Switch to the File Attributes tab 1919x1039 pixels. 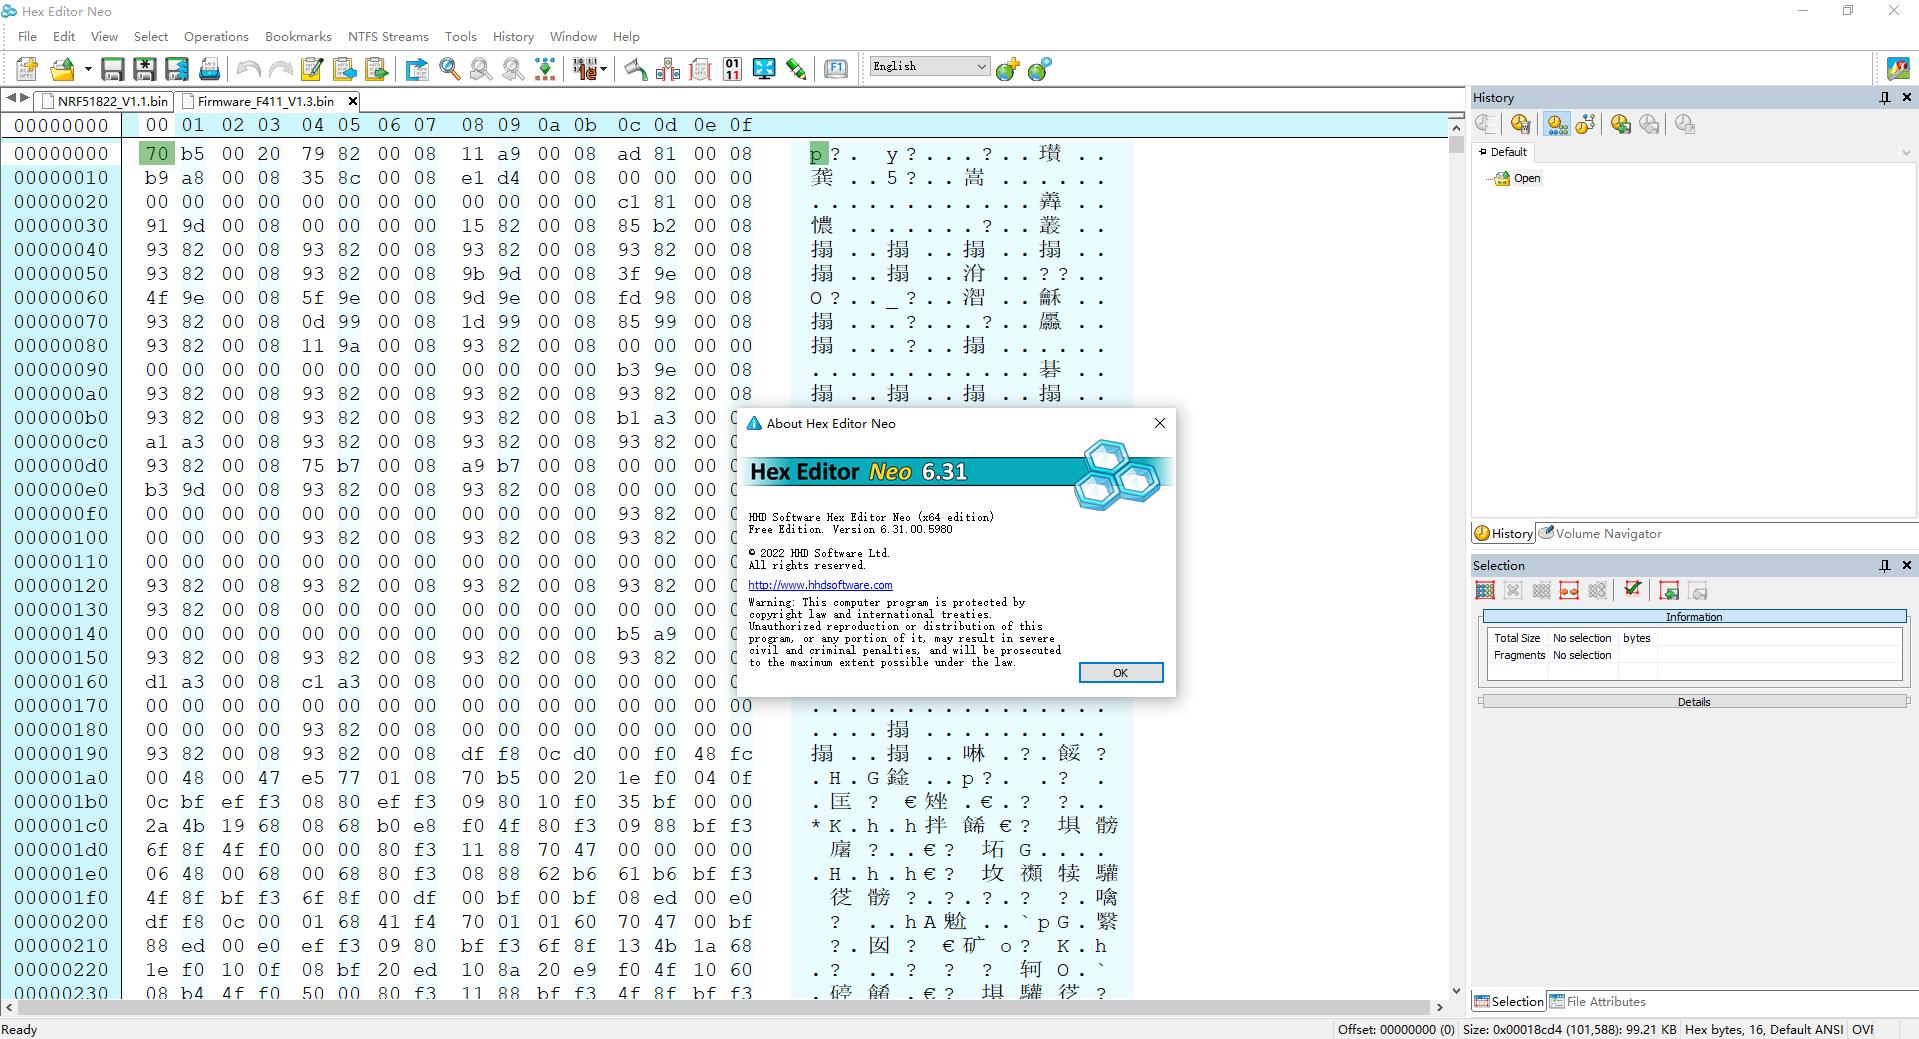point(1597,1001)
